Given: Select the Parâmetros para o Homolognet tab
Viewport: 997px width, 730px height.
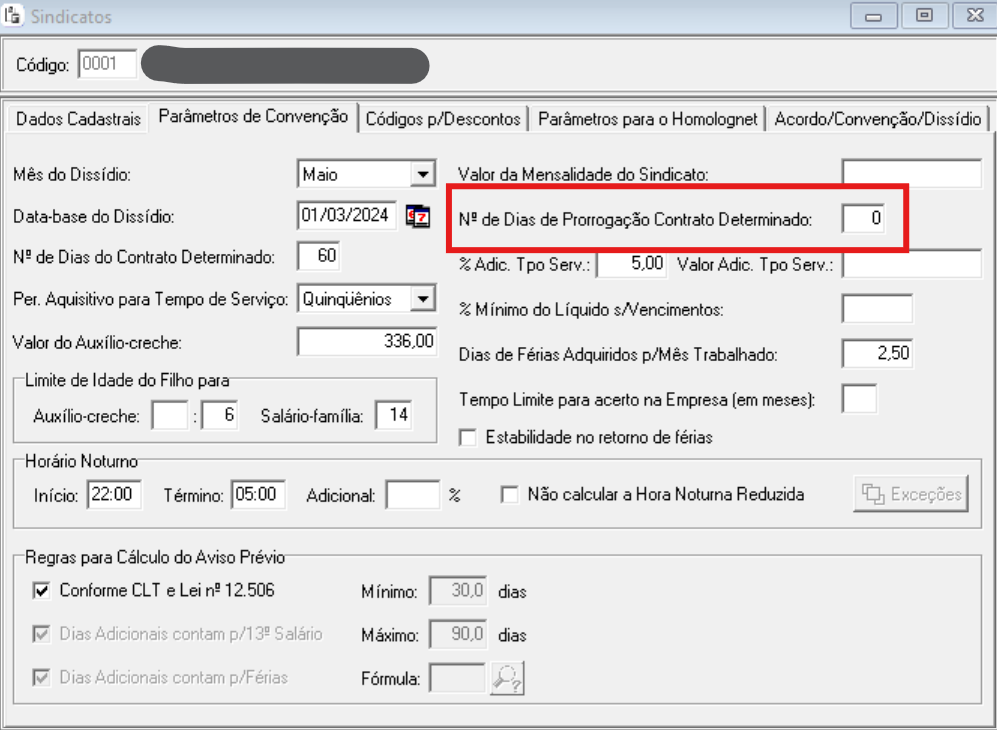Looking at the screenshot, I should click(647, 119).
